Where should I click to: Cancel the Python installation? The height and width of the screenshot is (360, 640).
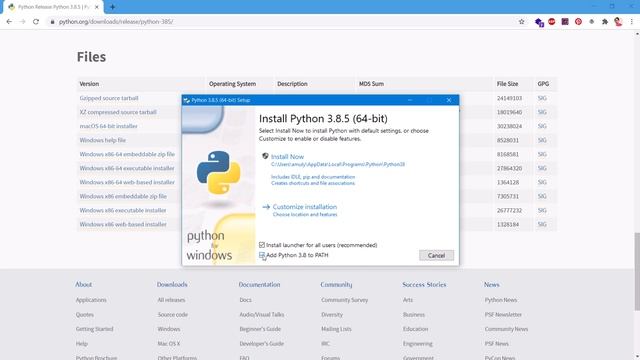pyautogui.click(x=436, y=256)
